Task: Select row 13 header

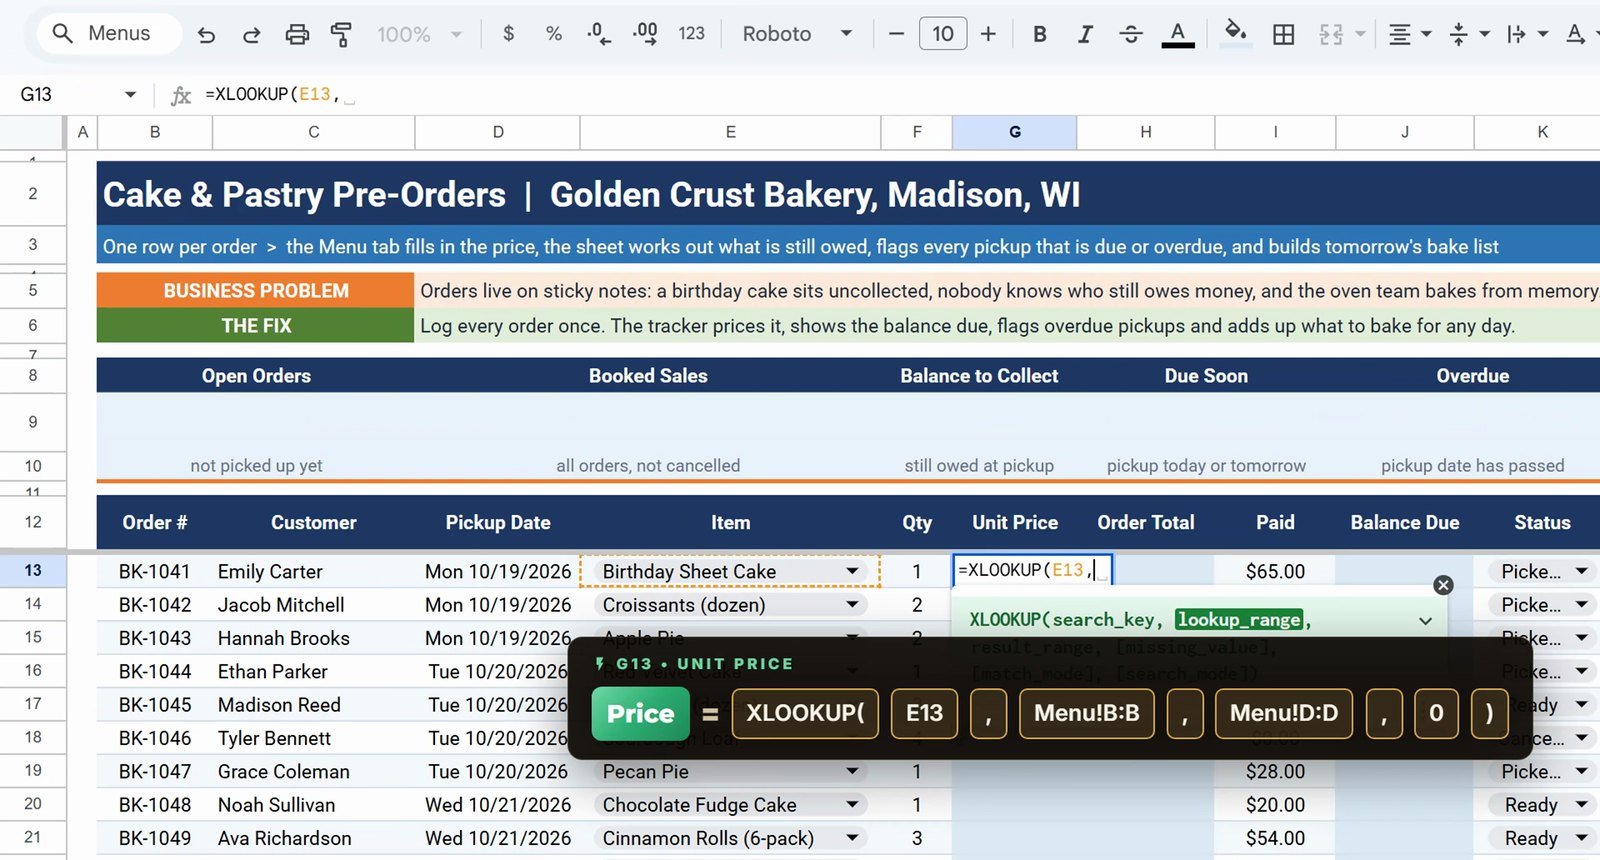Action: [x=33, y=570]
